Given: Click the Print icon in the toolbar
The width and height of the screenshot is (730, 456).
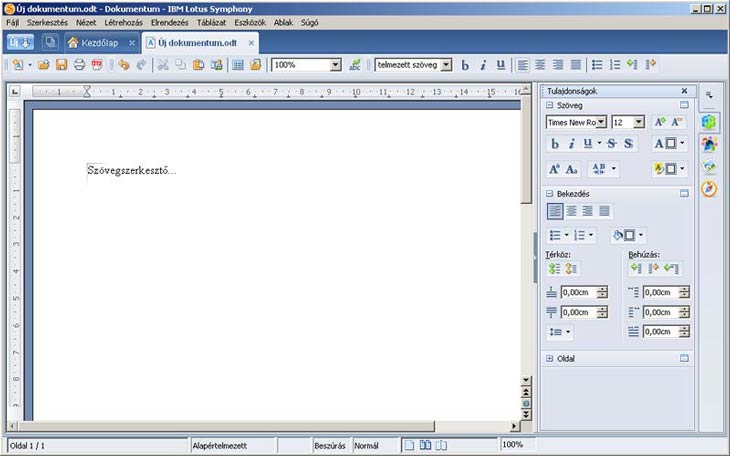Looking at the screenshot, I should pos(79,65).
